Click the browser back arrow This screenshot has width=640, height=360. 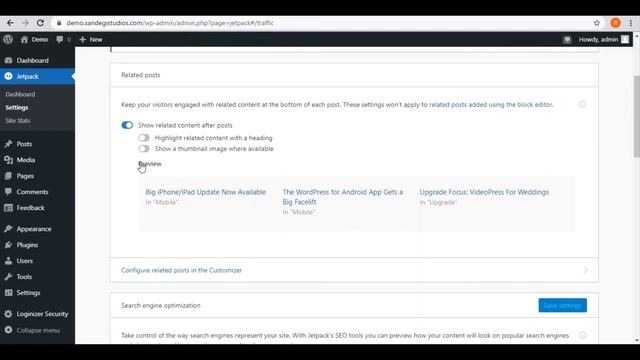10,23
